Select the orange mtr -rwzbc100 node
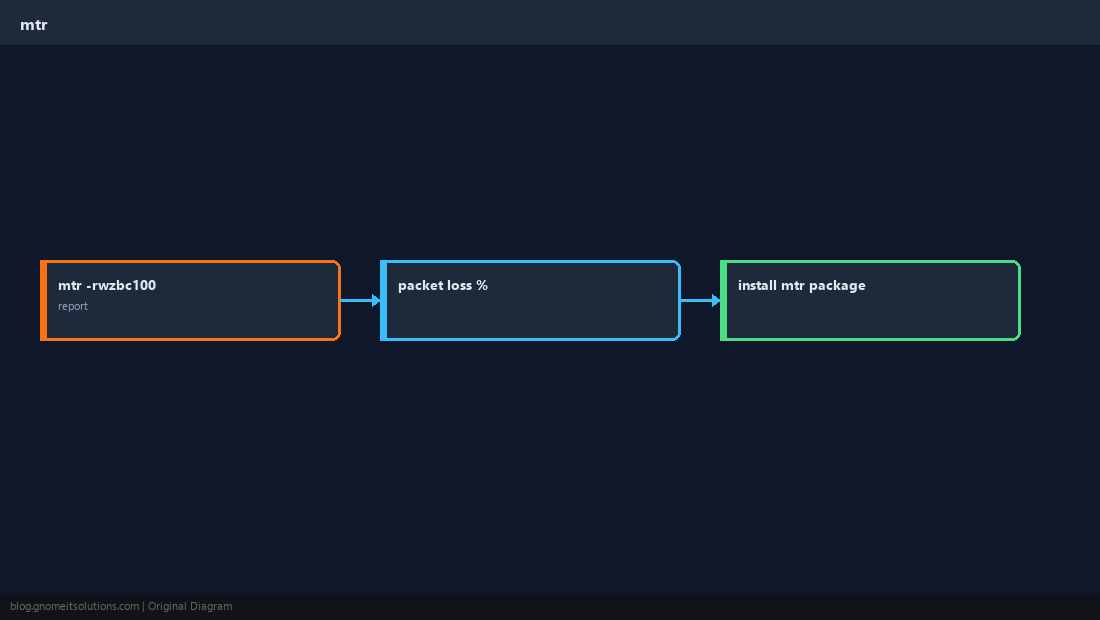 [190, 300]
